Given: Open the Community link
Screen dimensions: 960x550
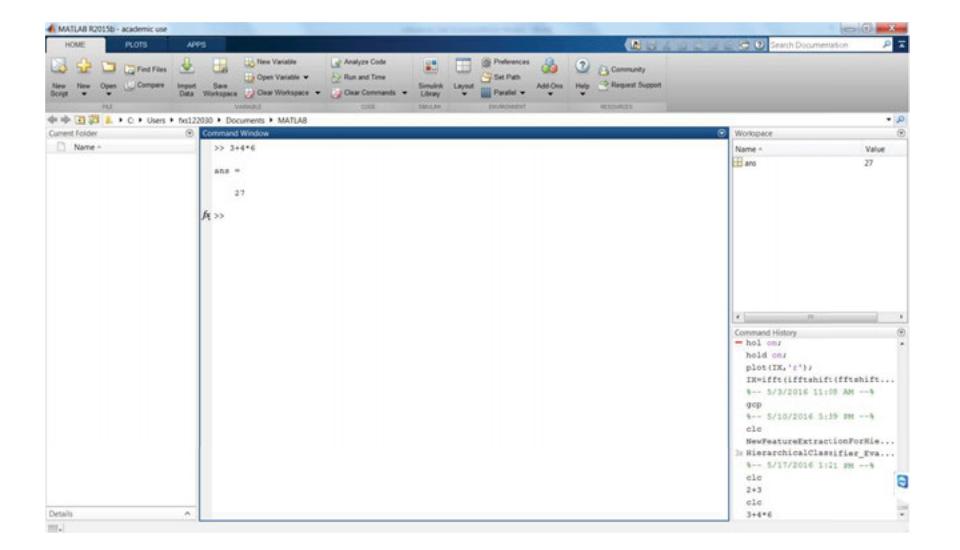Looking at the screenshot, I should (x=622, y=70).
